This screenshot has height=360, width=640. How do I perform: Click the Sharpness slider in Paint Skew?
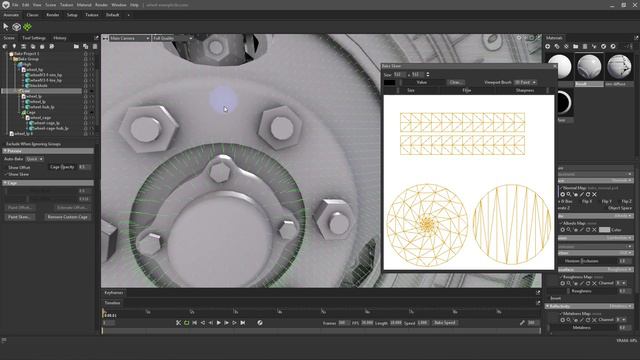coord(525,90)
